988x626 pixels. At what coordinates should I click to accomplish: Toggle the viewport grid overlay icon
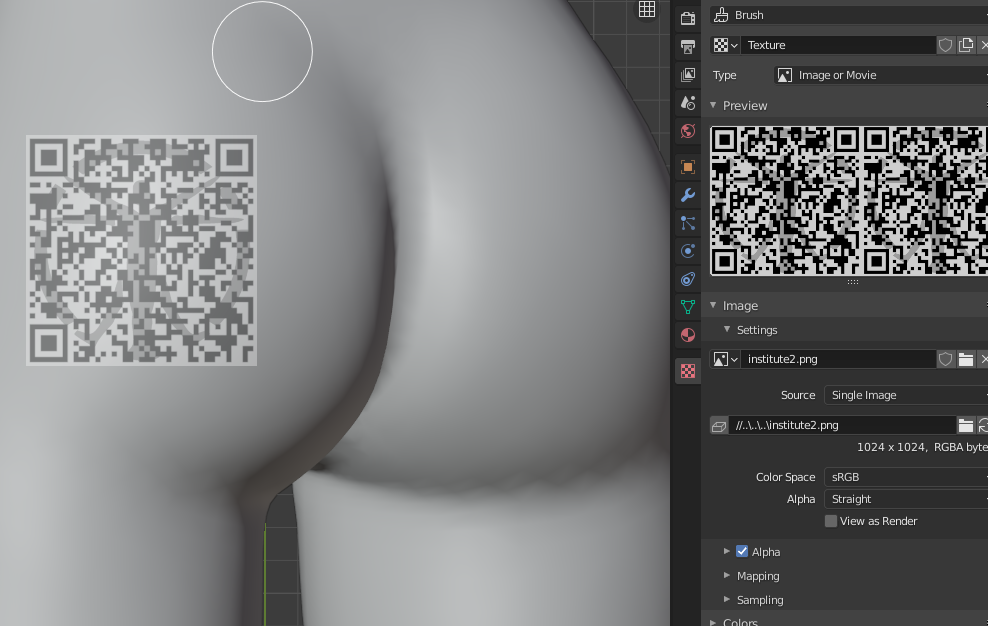point(646,9)
